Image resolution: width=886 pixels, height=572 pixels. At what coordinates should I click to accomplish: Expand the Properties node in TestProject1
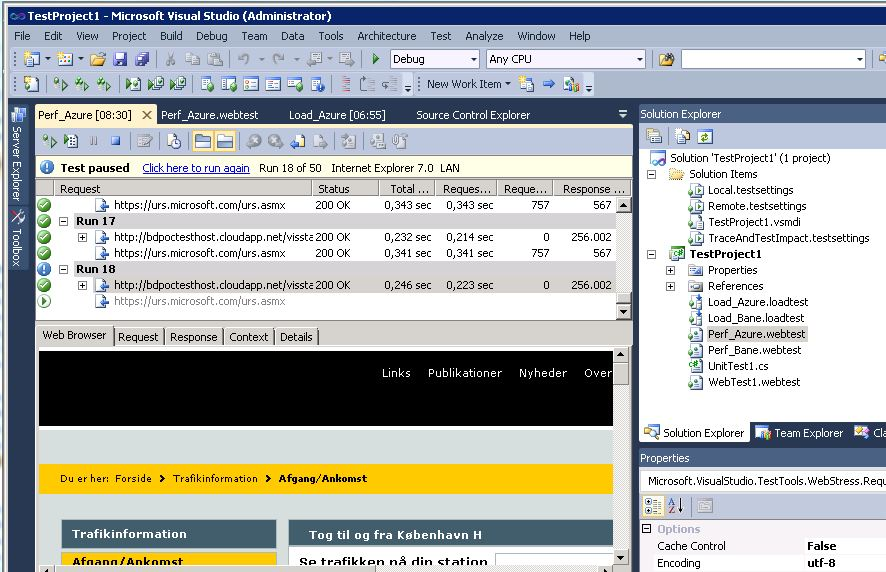coord(670,270)
